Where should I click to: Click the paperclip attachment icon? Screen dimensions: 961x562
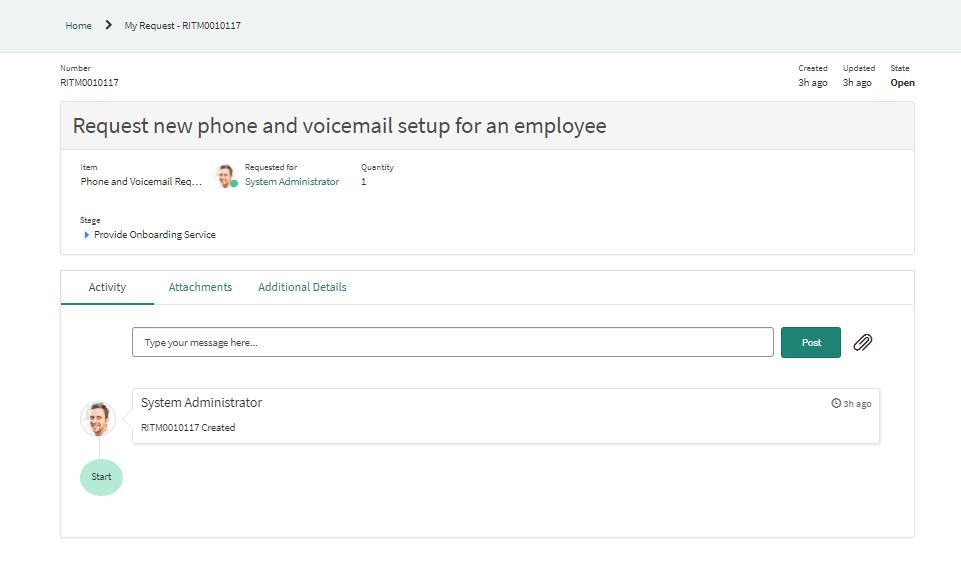[862, 342]
